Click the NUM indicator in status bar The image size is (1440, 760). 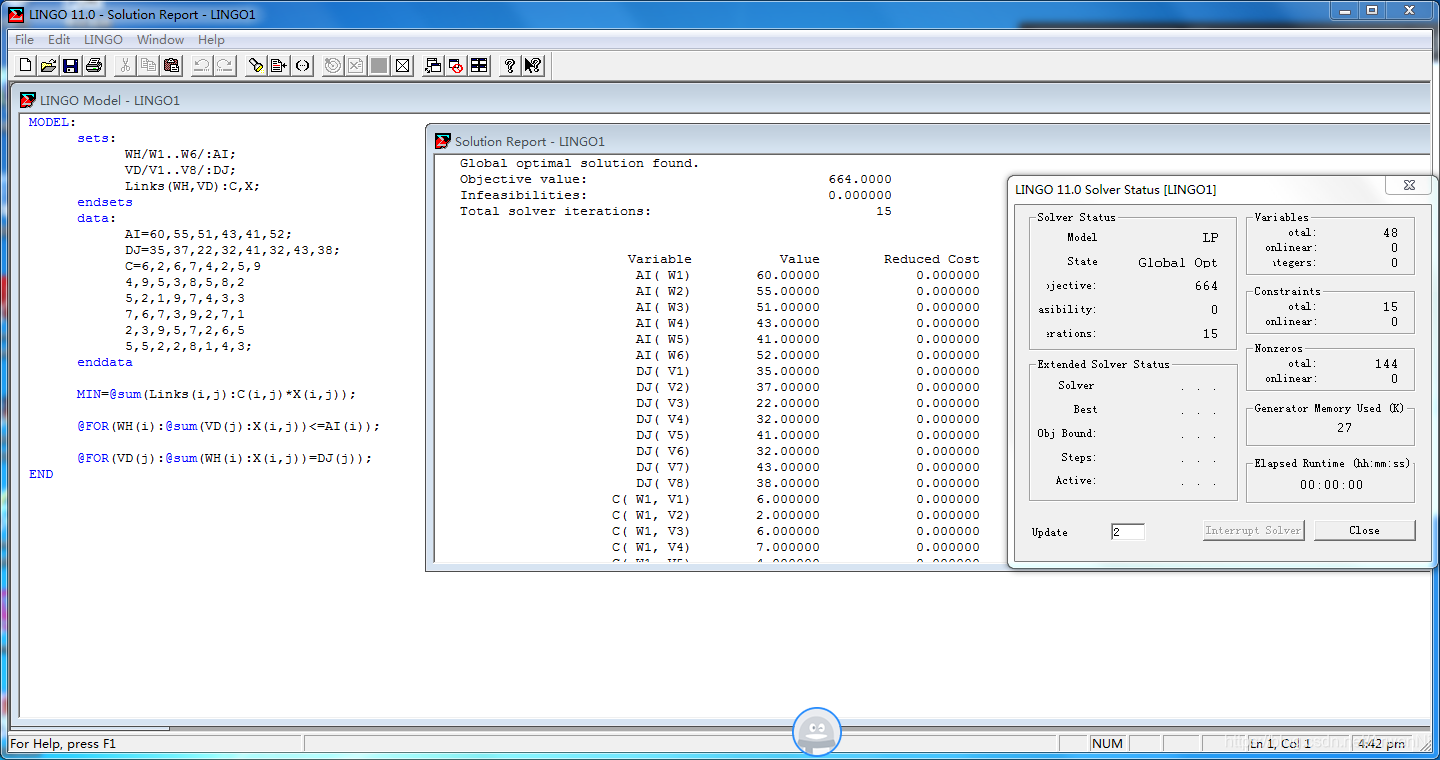tap(1107, 744)
